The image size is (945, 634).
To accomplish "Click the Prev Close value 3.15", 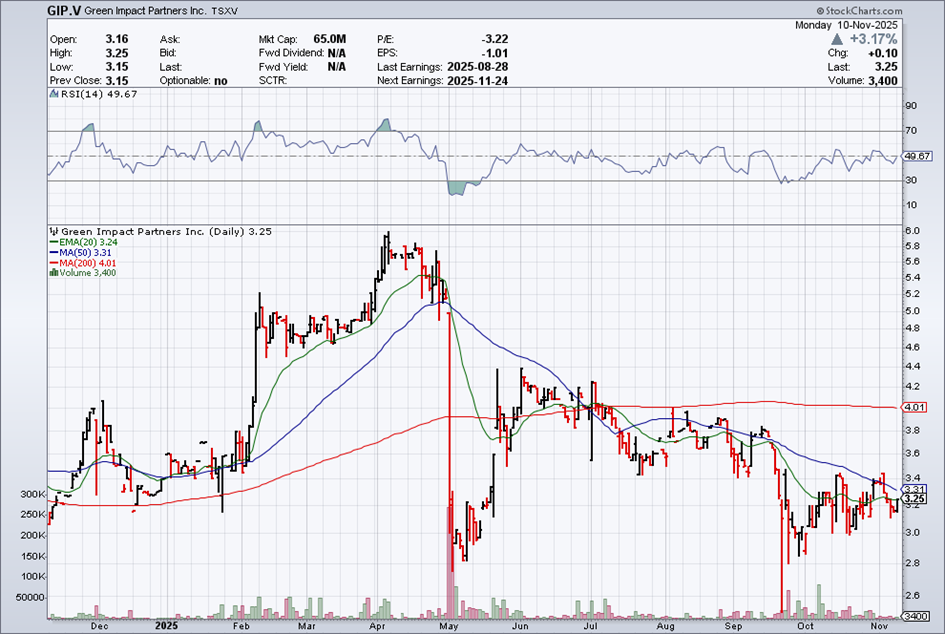I will 117,81.
